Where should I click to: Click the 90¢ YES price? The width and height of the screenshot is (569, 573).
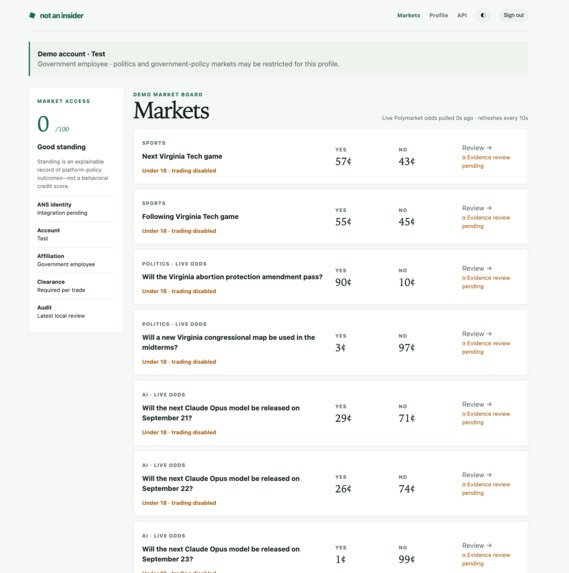343,282
